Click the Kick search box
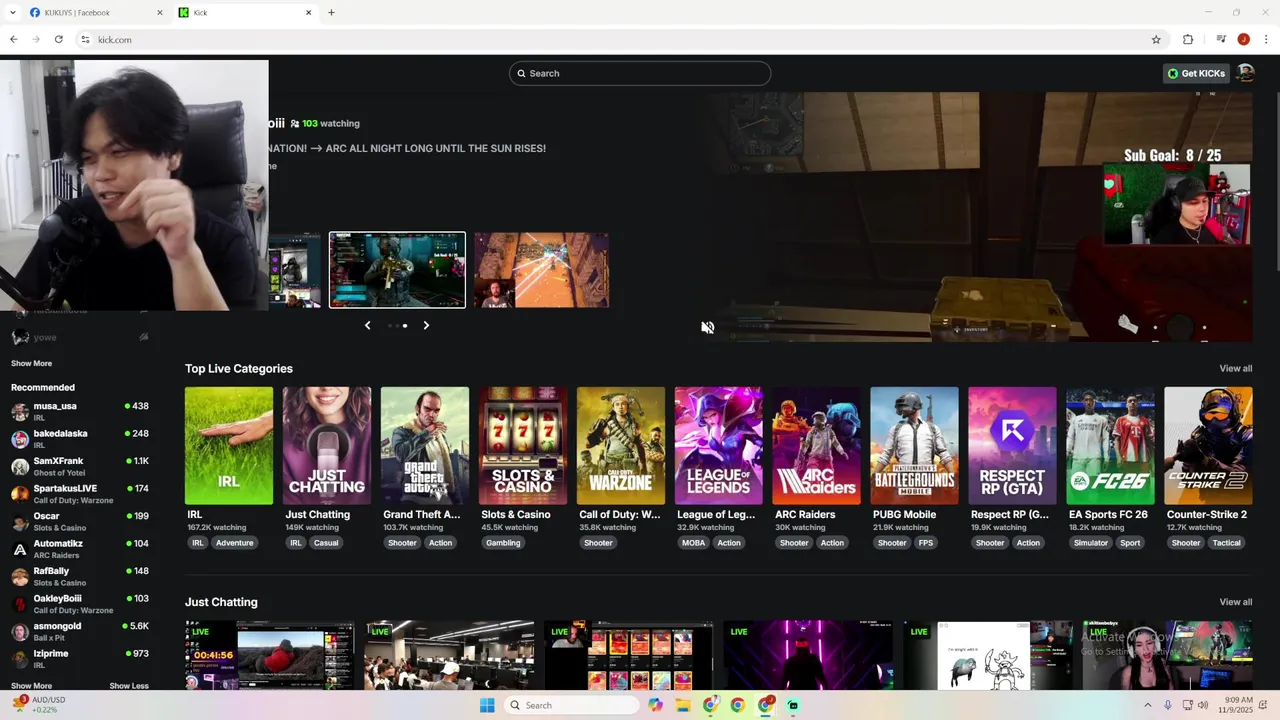Viewport: 1280px width, 720px height. pyautogui.click(x=640, y=73)
